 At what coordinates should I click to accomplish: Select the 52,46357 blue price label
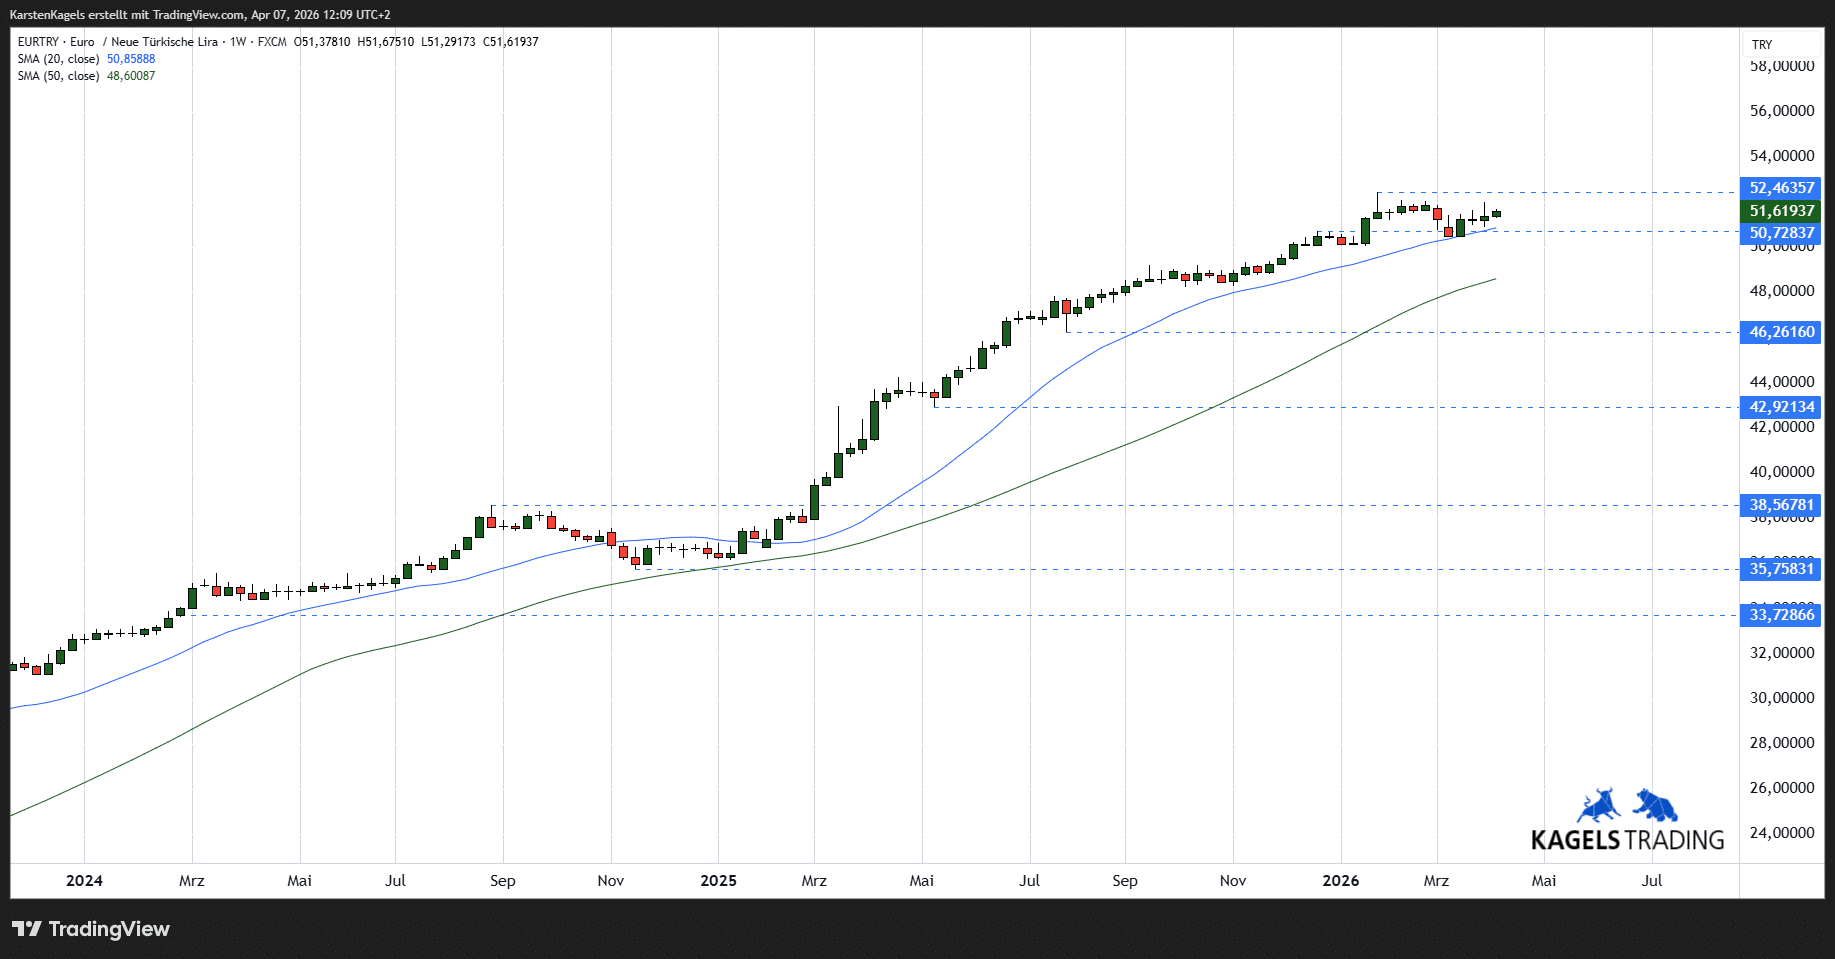point(1781,188)
